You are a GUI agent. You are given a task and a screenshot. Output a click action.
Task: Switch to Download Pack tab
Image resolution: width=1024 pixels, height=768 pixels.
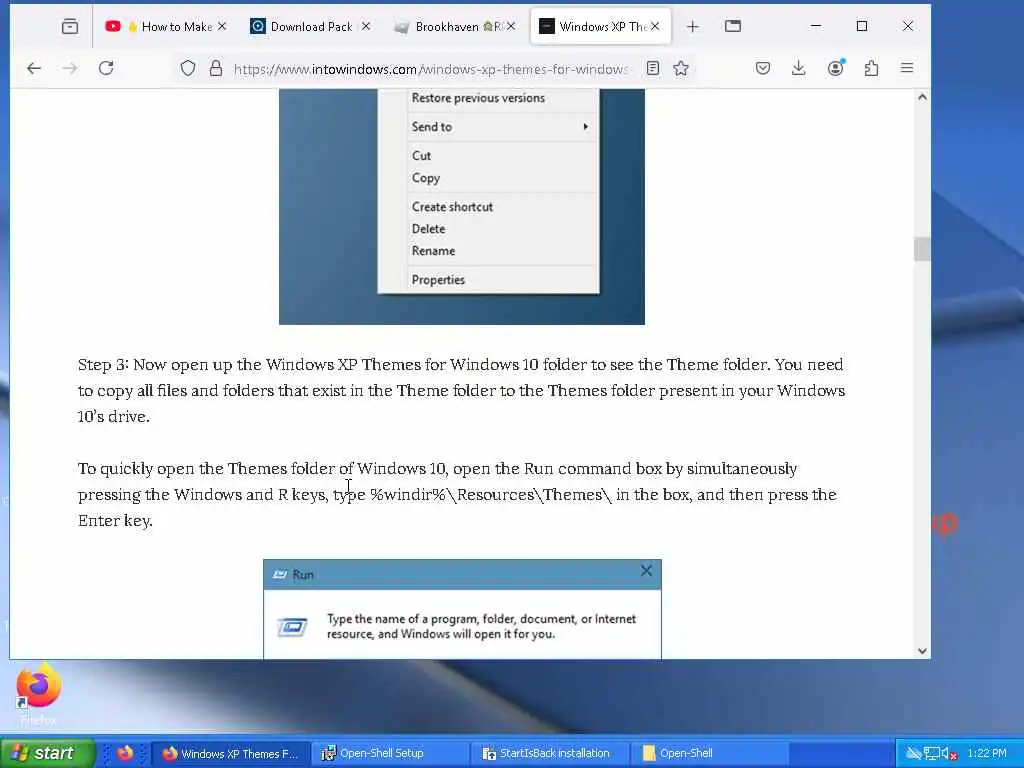(311, 26)
